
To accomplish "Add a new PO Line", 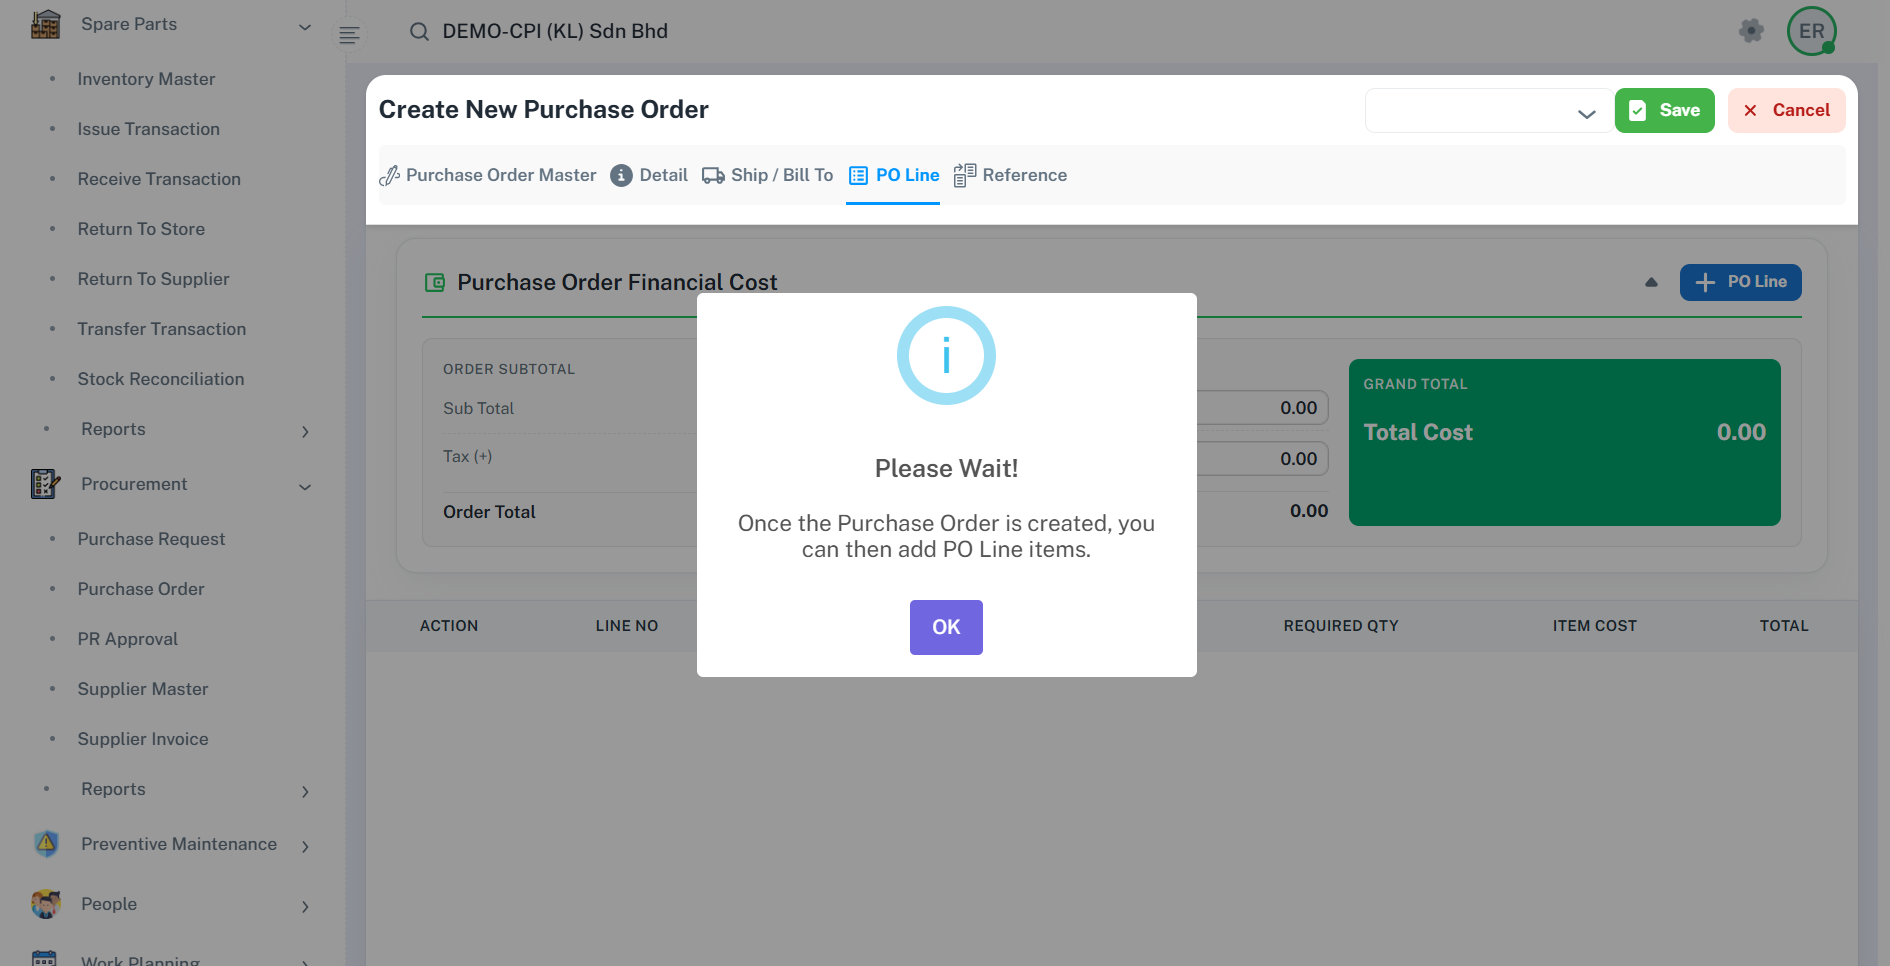I will (1740, 283).
